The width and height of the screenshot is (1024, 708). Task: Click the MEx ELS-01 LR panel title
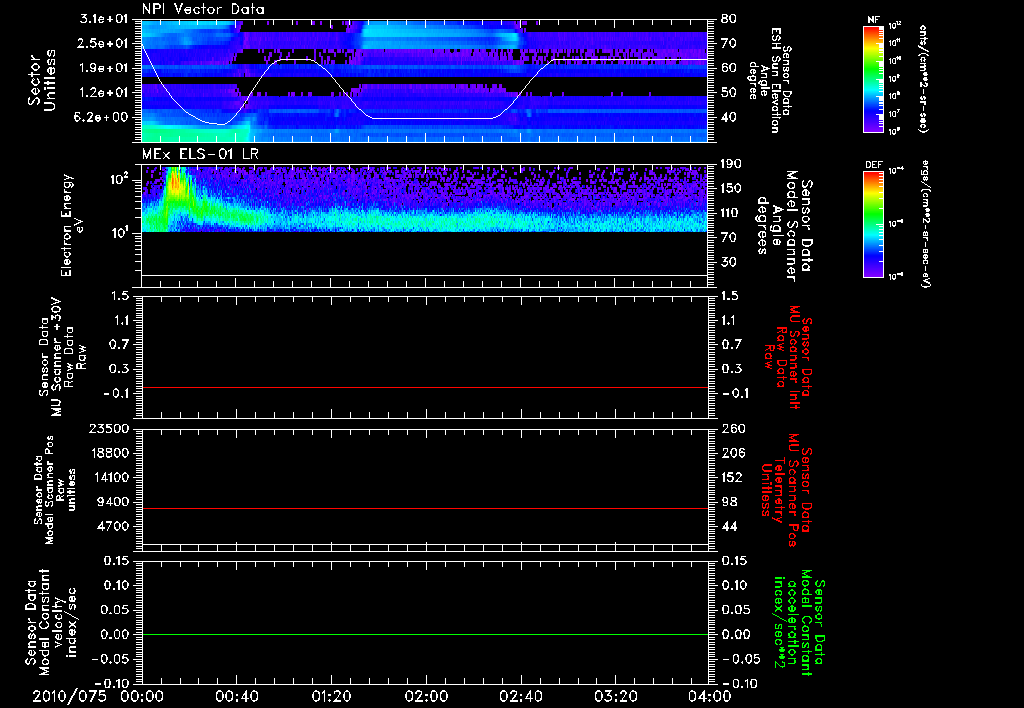200,154
